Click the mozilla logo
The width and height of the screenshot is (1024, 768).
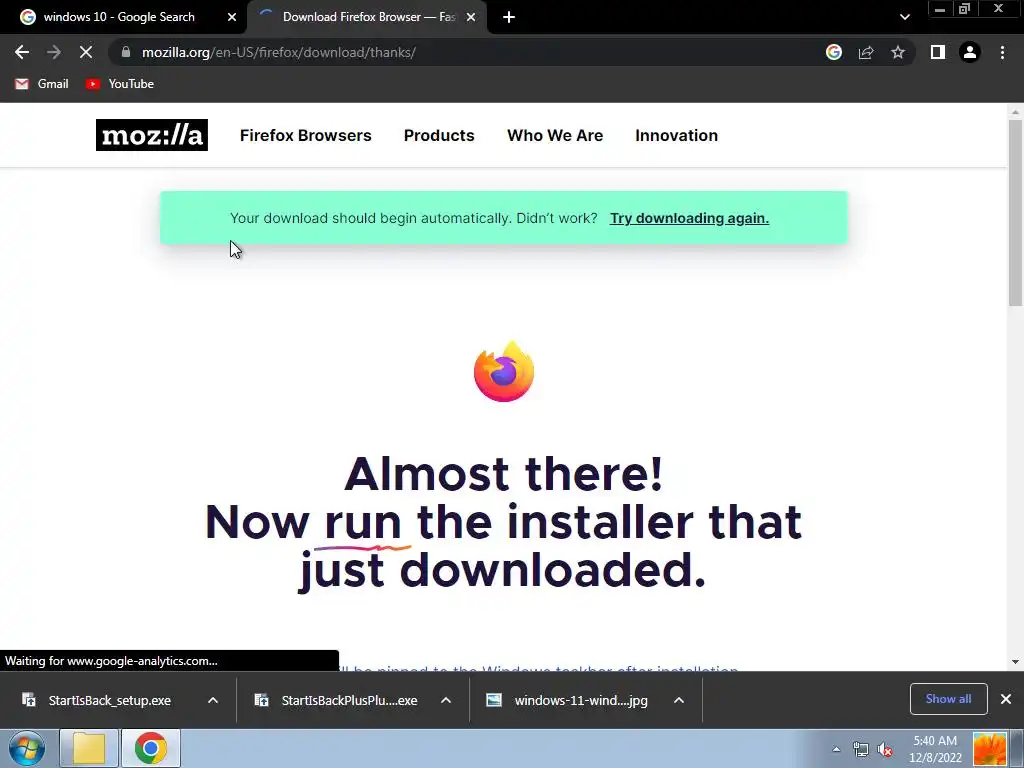[x=152, y=135]
